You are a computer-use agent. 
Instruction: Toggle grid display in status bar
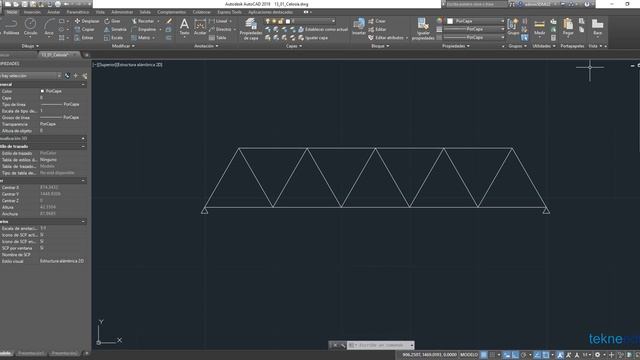484,355
